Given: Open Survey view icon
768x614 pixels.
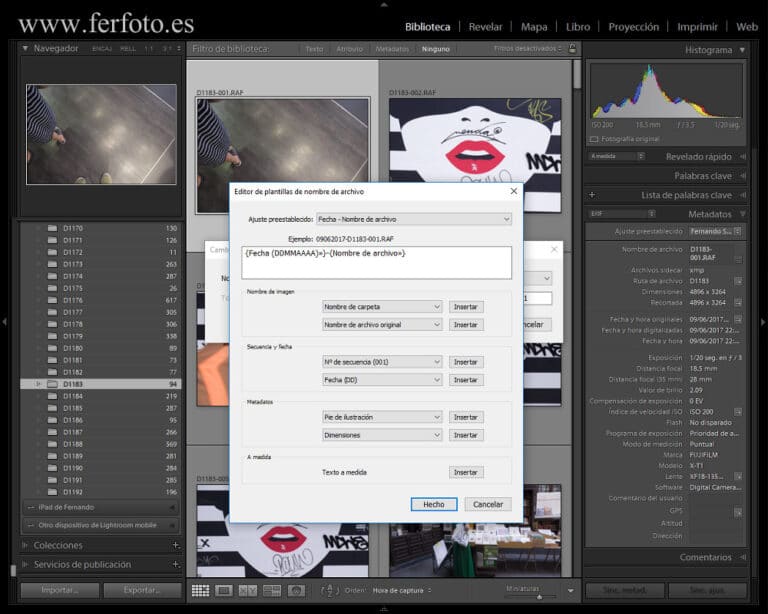Looking at the screenshot, I should (x=272, y=590).
